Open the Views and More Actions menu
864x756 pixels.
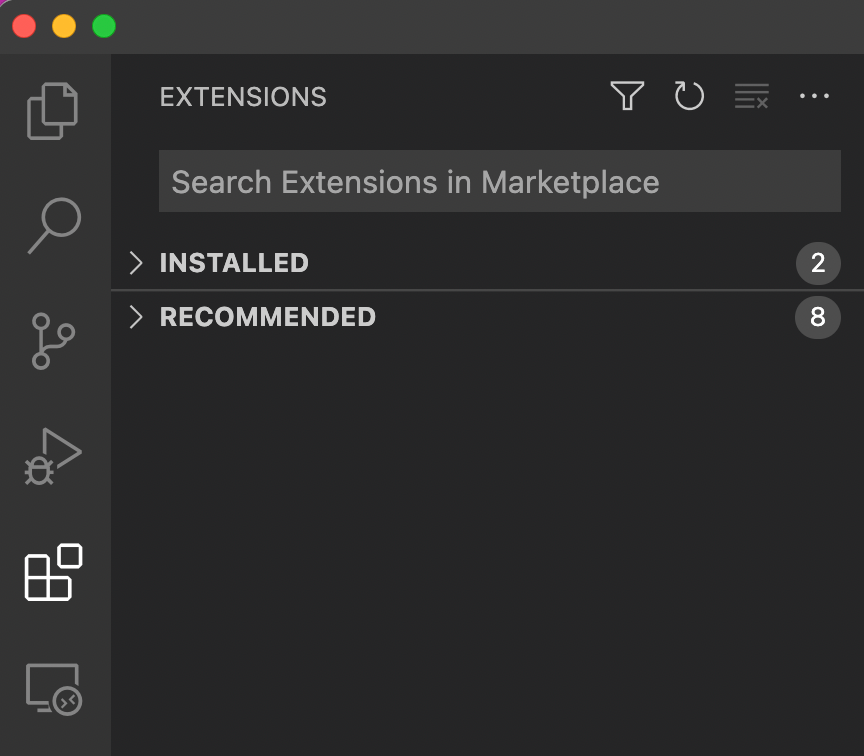[815, 96]
